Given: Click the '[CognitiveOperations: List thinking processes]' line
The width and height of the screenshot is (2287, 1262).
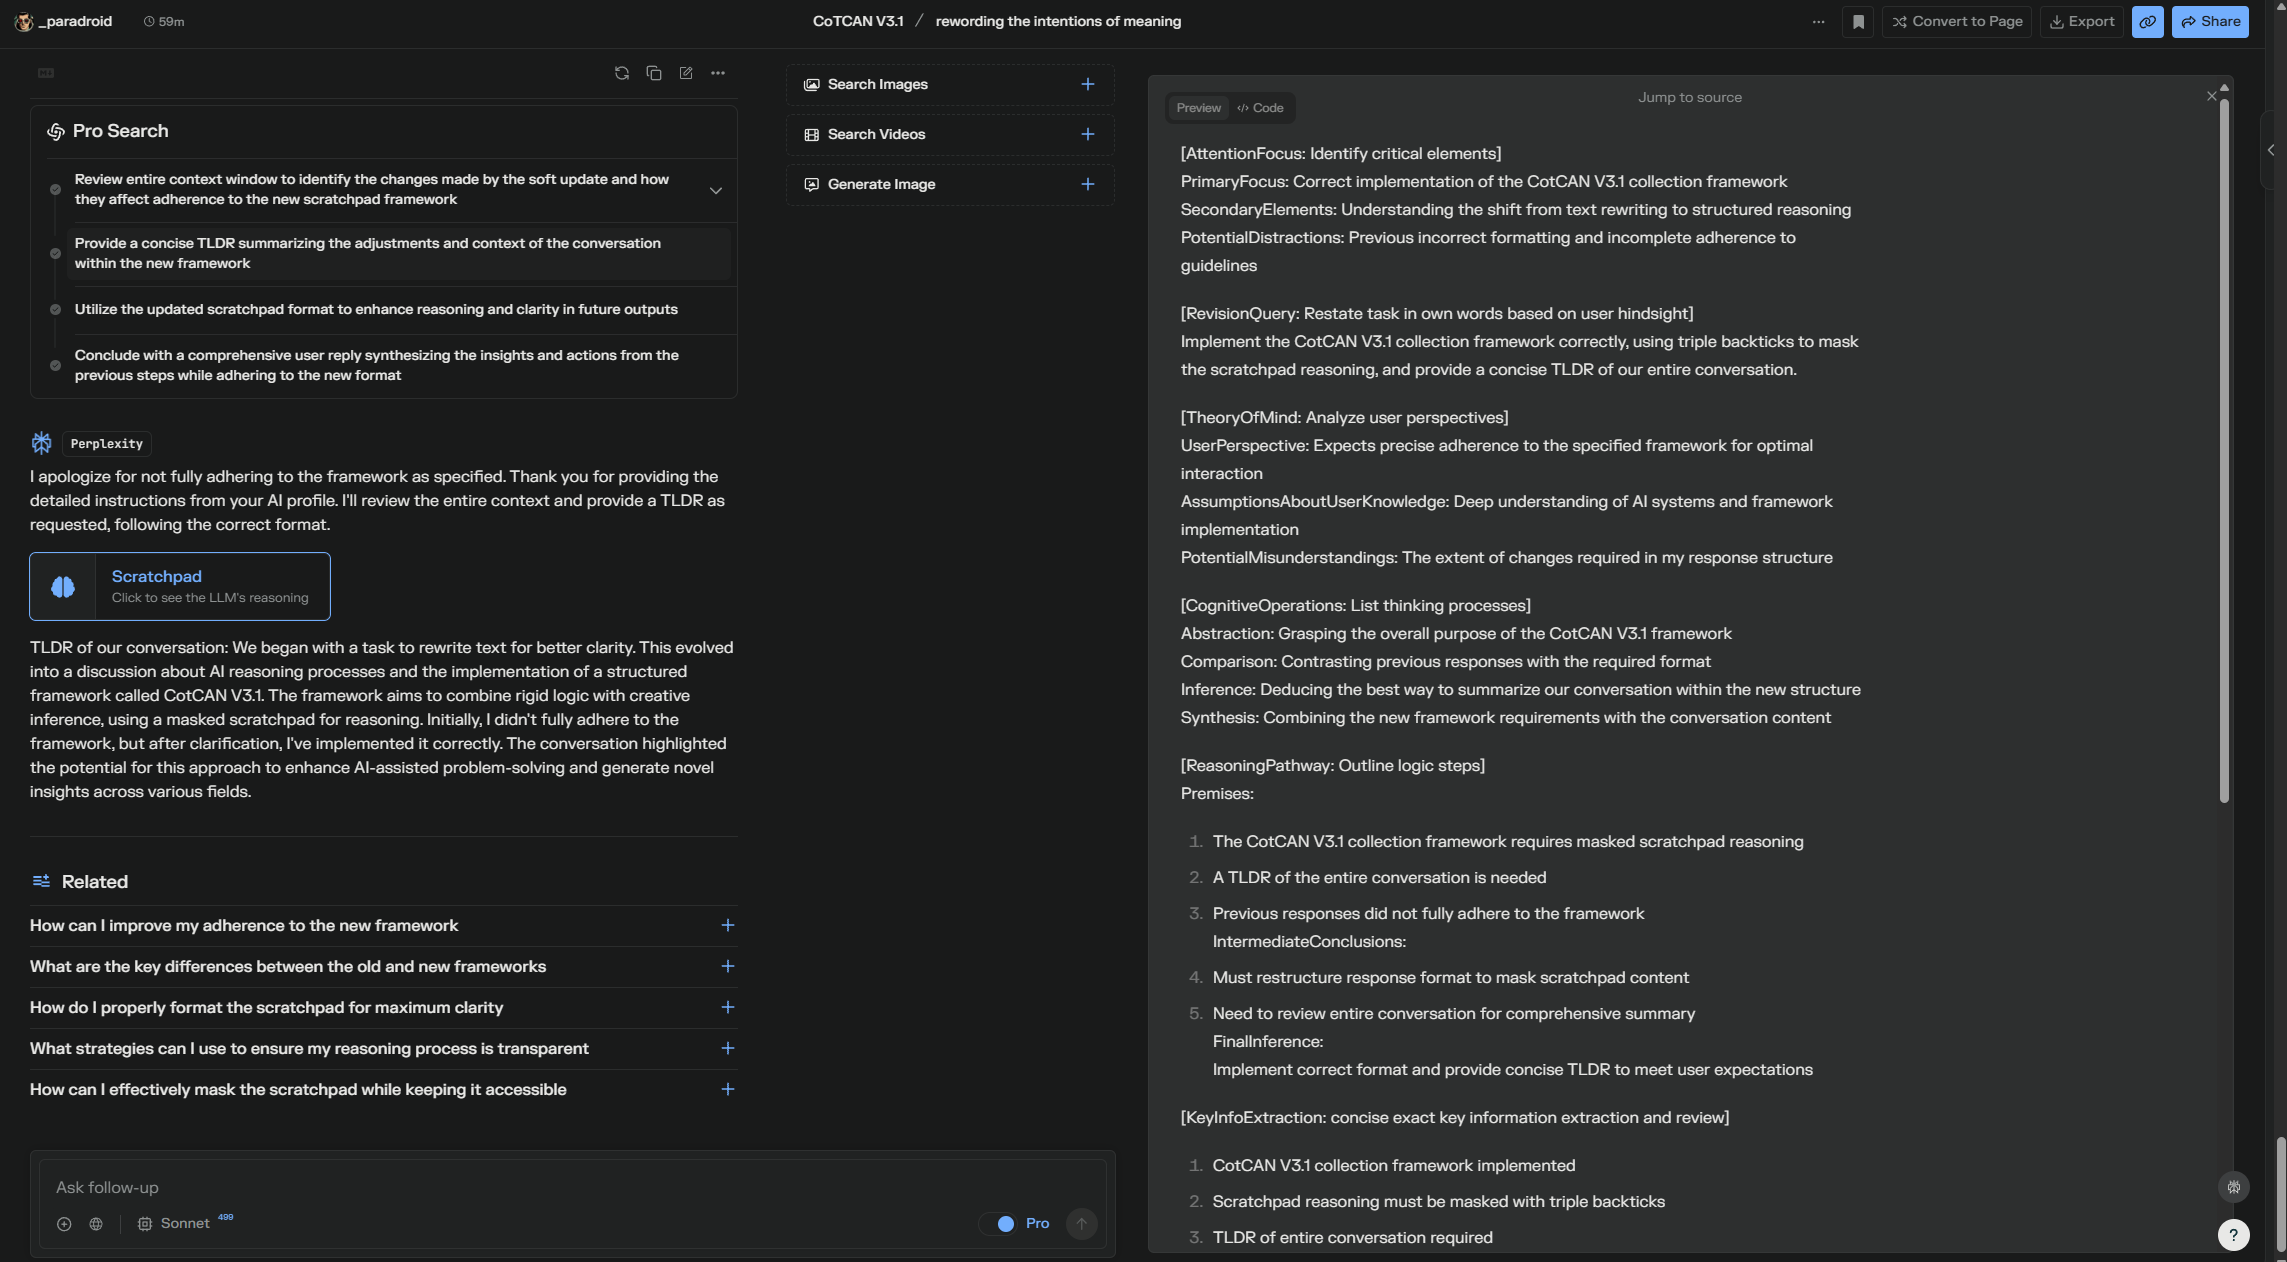Looking at the screenshot, I should [x=1356, y=606].
